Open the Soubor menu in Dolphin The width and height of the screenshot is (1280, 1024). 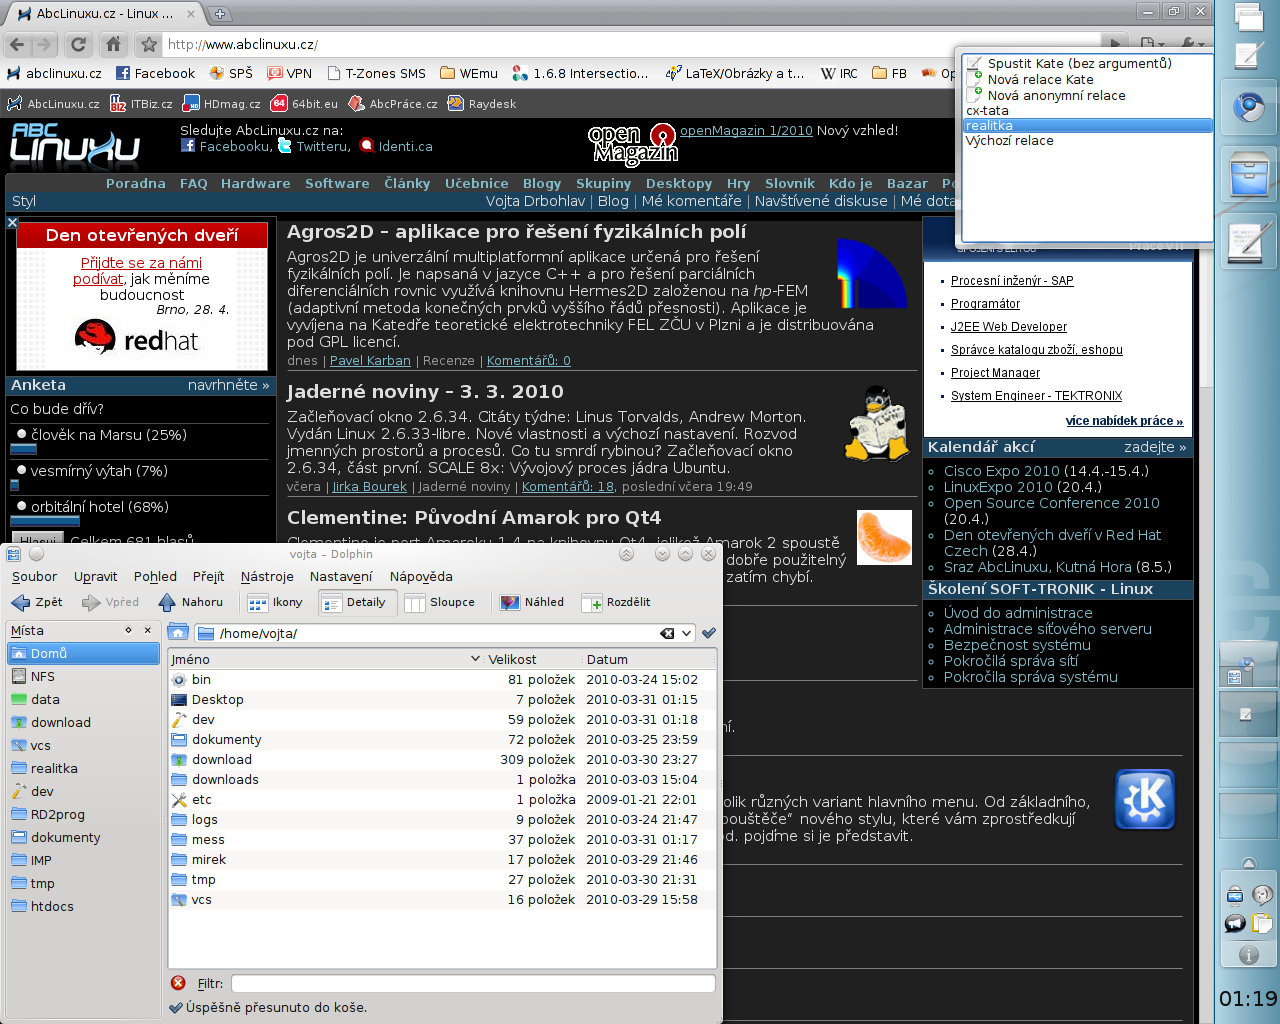point(34,576)
